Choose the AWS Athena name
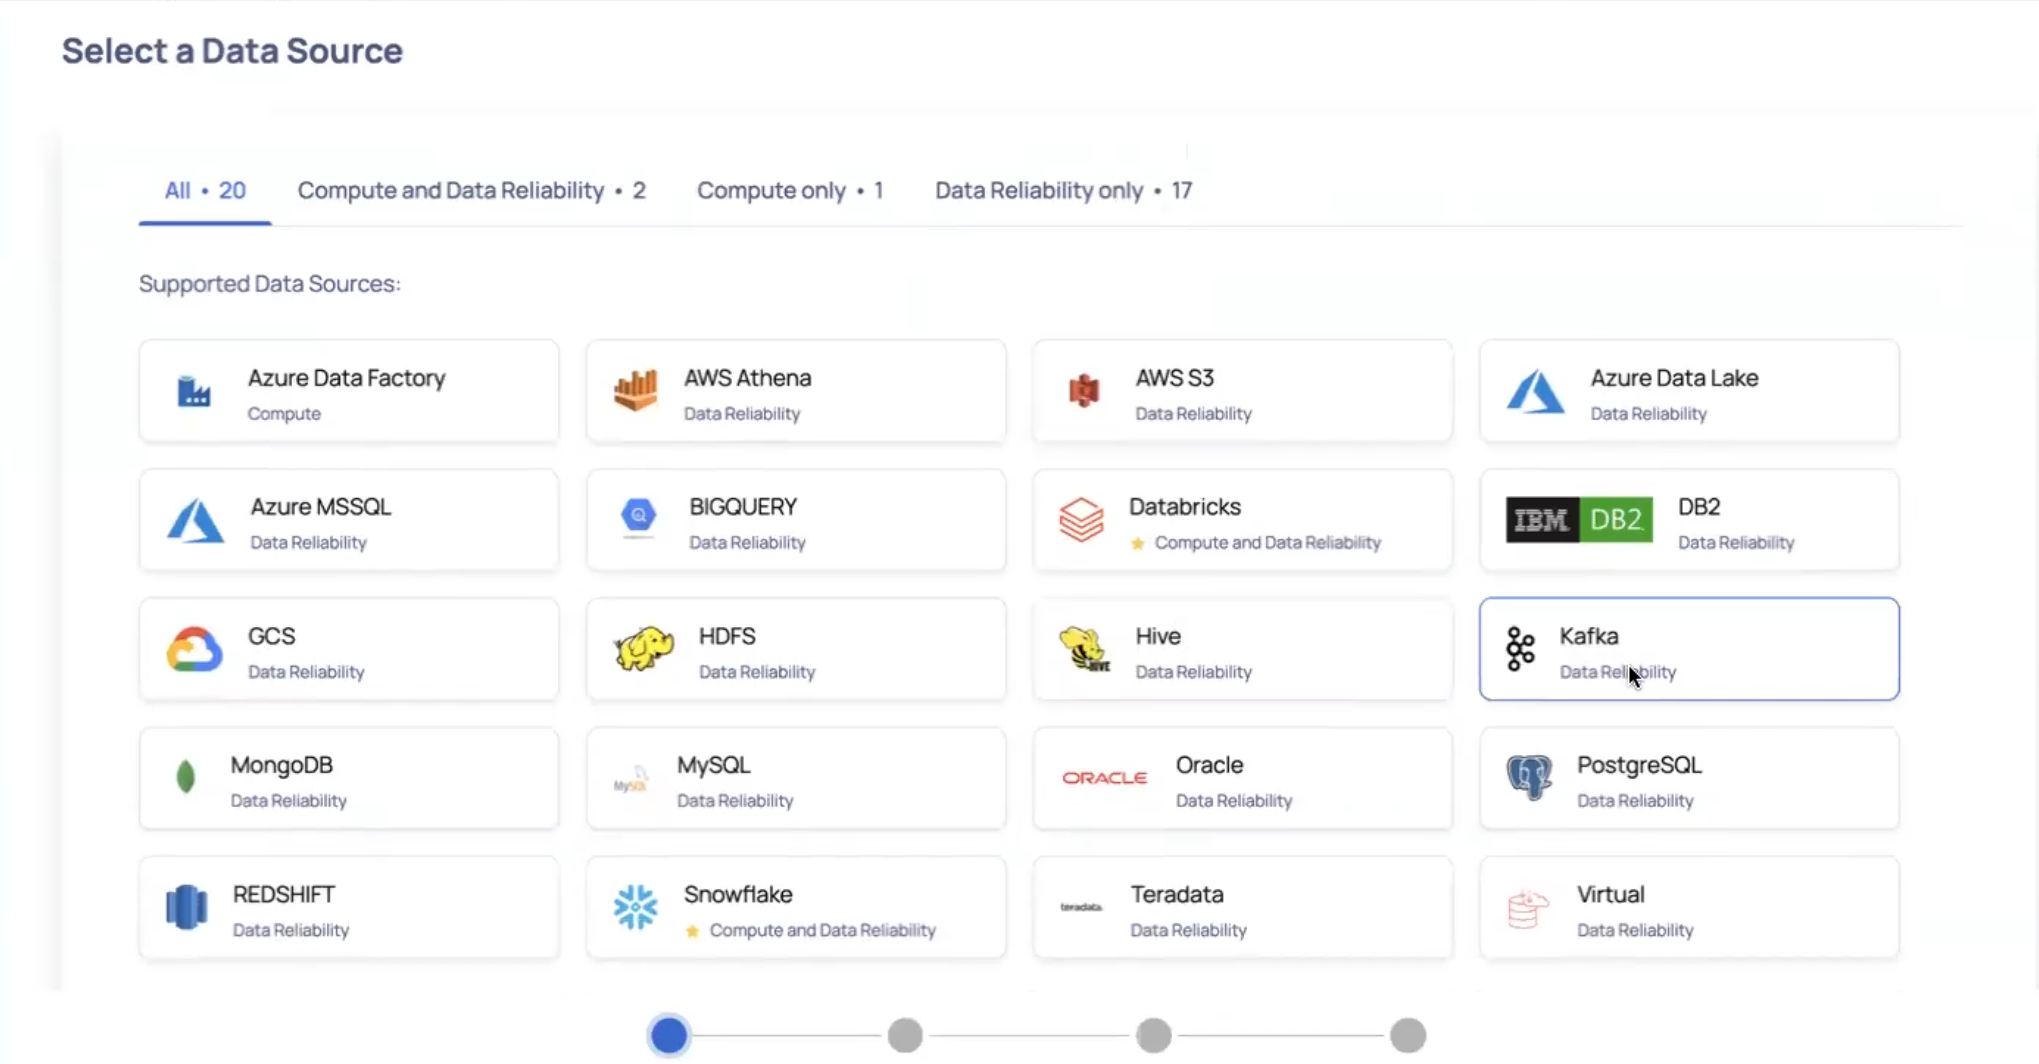The height and width of the screenshot is (1064, 2039). pyautogui.click(x=747, y=378)
